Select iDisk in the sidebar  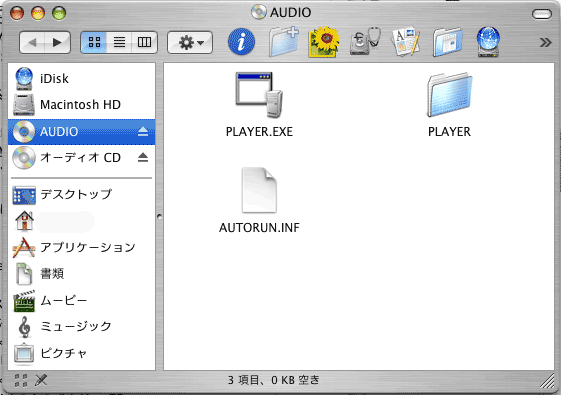pos(82,78)
